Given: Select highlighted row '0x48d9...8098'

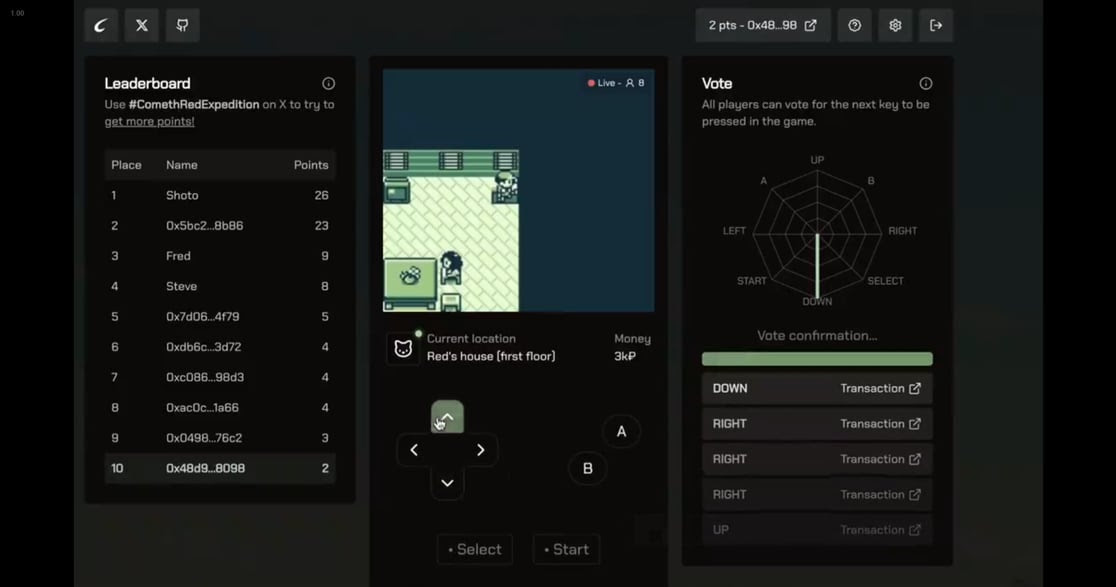Looking at the screenshot, I should coord(220,468).
